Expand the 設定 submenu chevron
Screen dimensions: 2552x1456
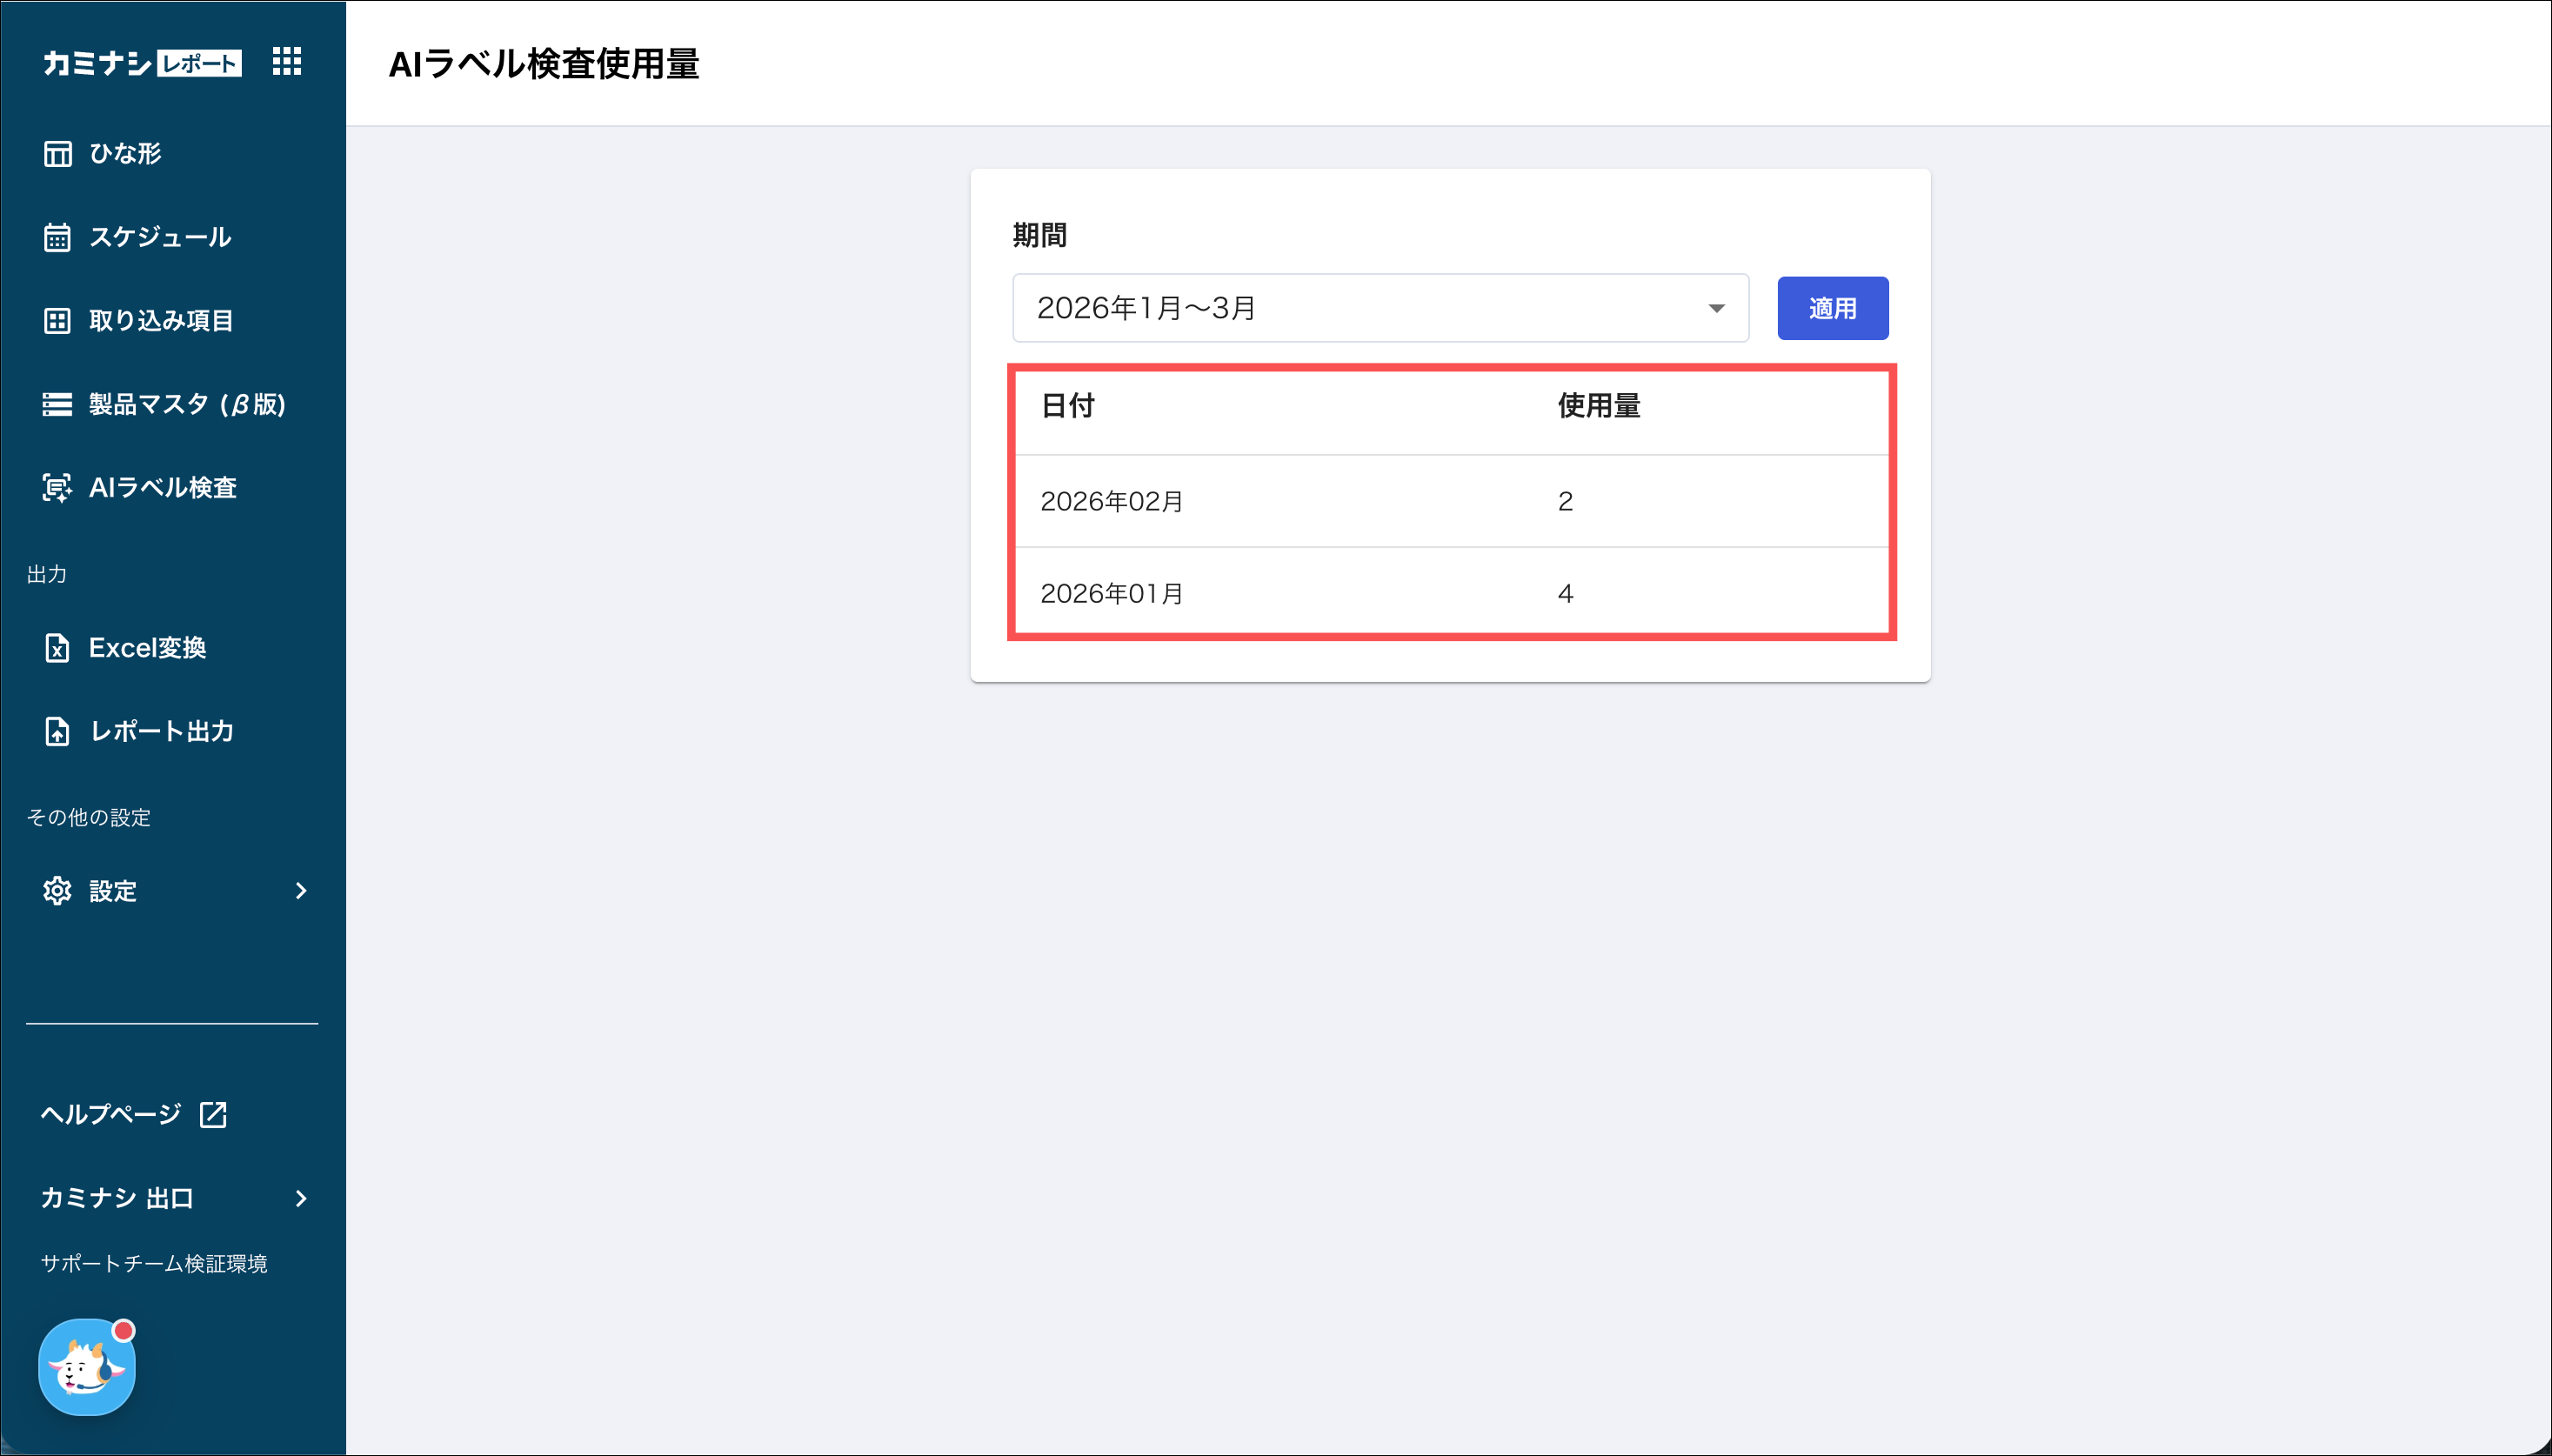(301, 891)
